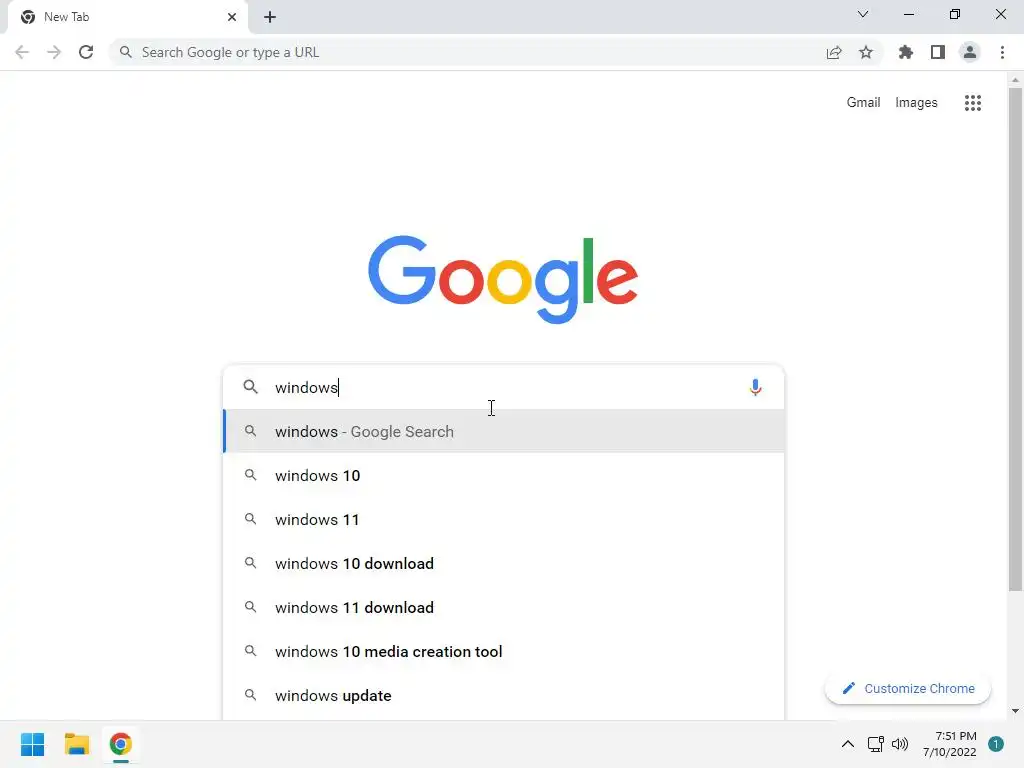Open the Images link

(x=916, y=103)
